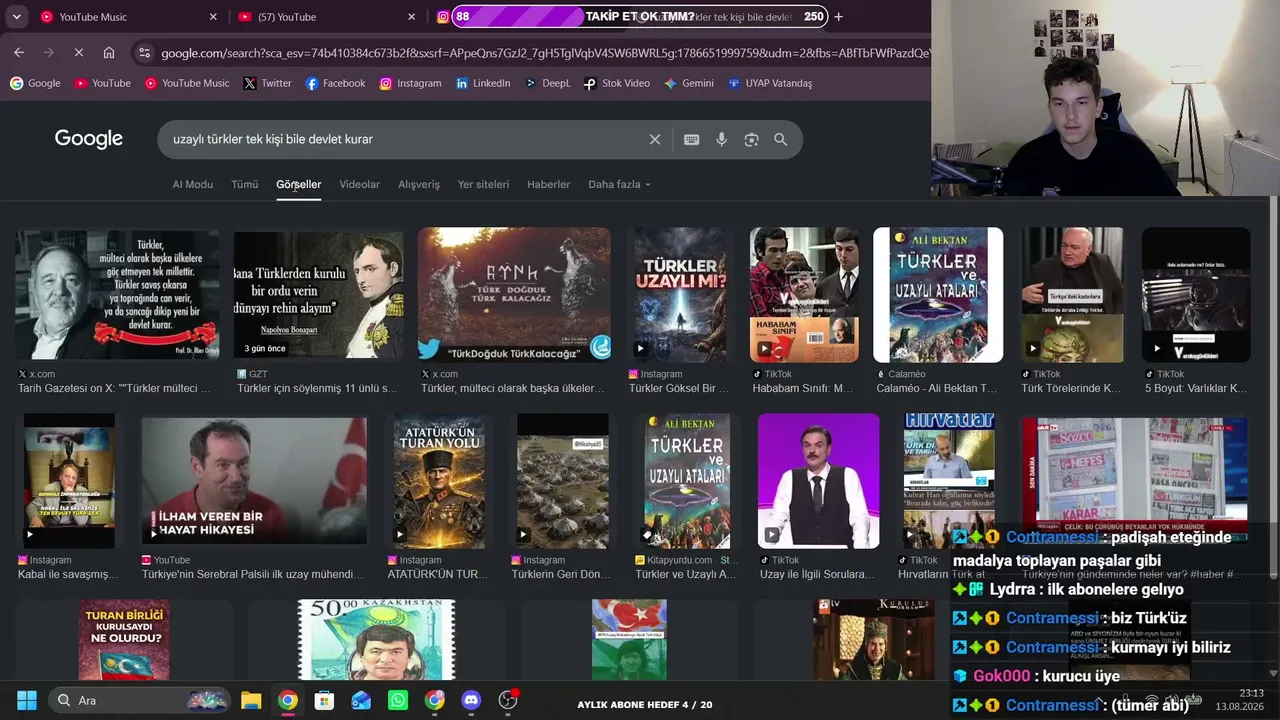This screenshot has height=720, width=1280.
Task: Open File Explorer from the taskbar
Action: click(251, 700)
